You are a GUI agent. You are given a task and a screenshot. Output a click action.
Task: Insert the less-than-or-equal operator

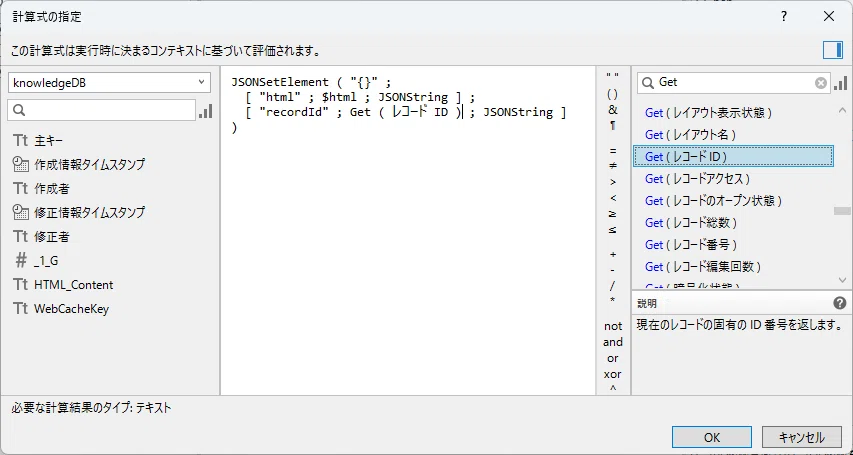tap(613, 230)
